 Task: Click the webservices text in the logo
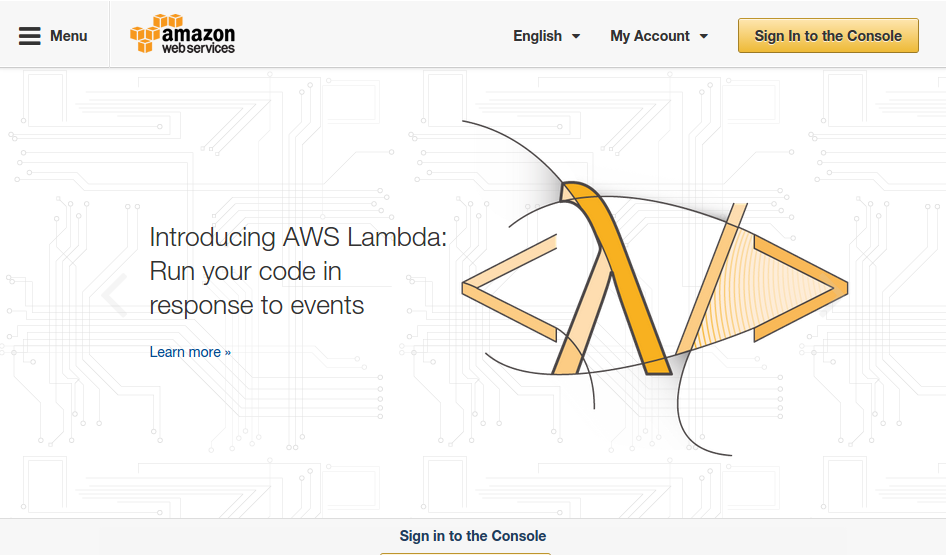pyautogui.click(x=198, y=48)
